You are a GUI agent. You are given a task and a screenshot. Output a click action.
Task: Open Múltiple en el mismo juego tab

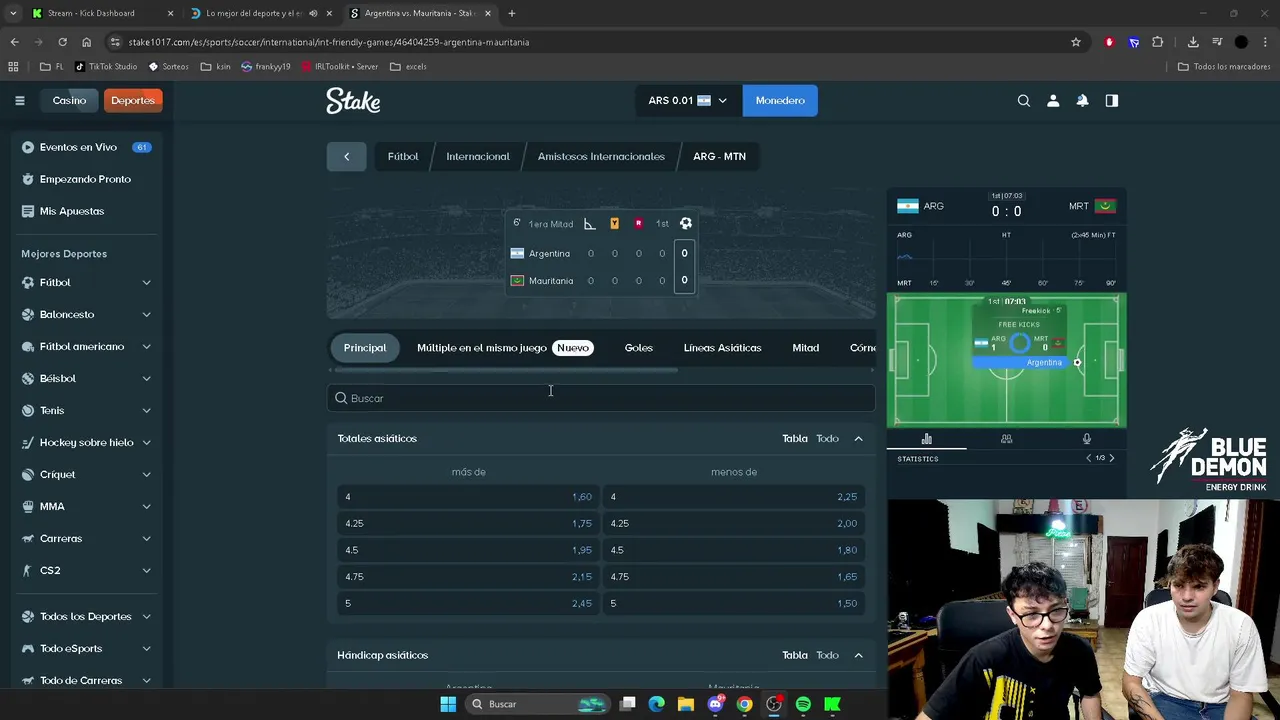coord(504,348)
